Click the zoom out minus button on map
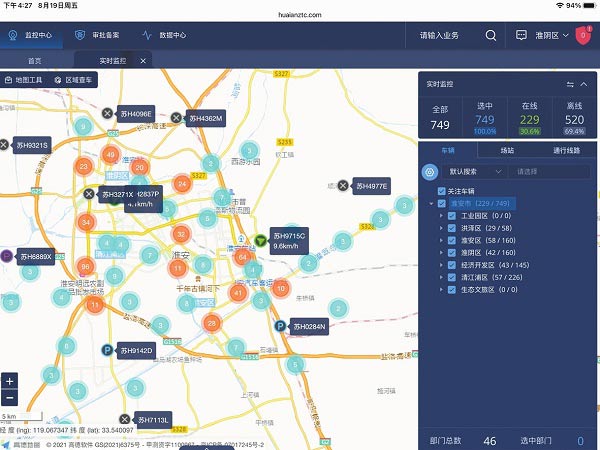The height and width of the screenshot is (450, 600). pyautogui.click(x=10, y=399)
